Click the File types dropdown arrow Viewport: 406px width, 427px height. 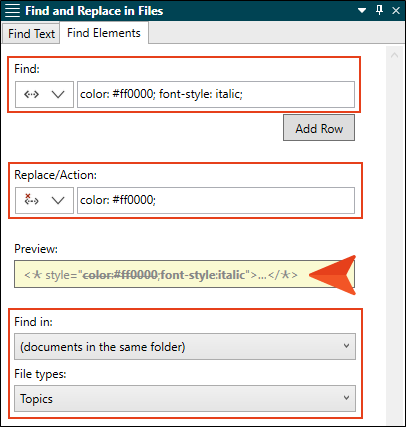347,398
